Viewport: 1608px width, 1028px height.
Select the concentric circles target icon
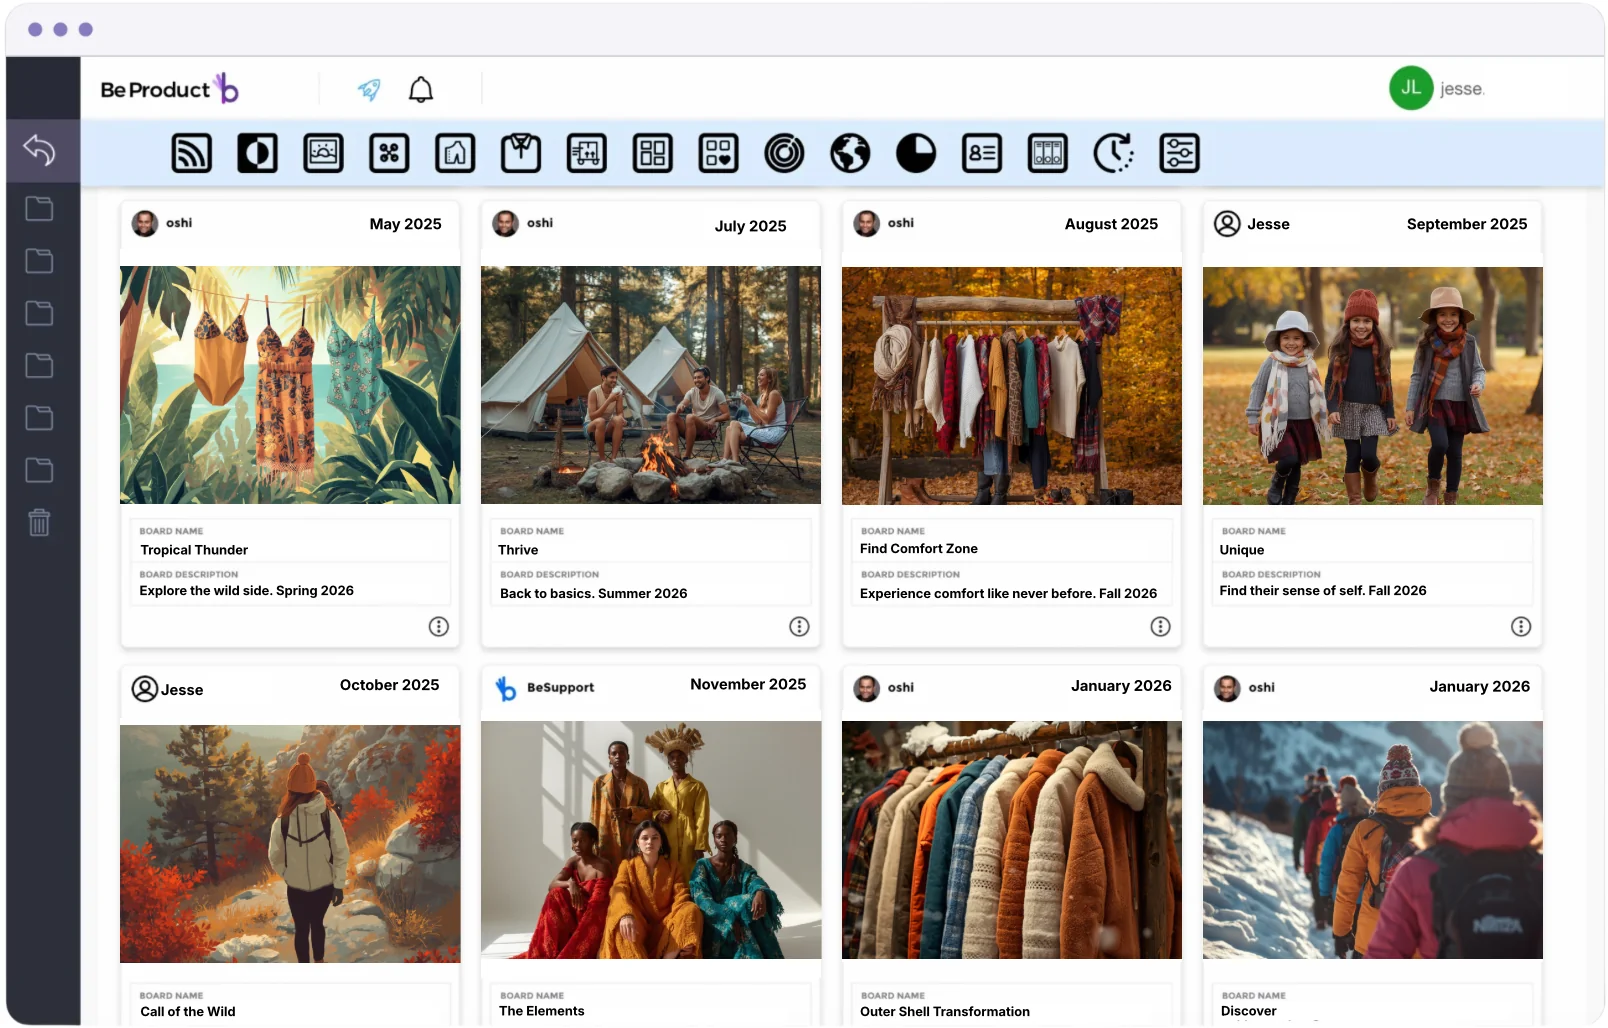(x=784, y=153)
